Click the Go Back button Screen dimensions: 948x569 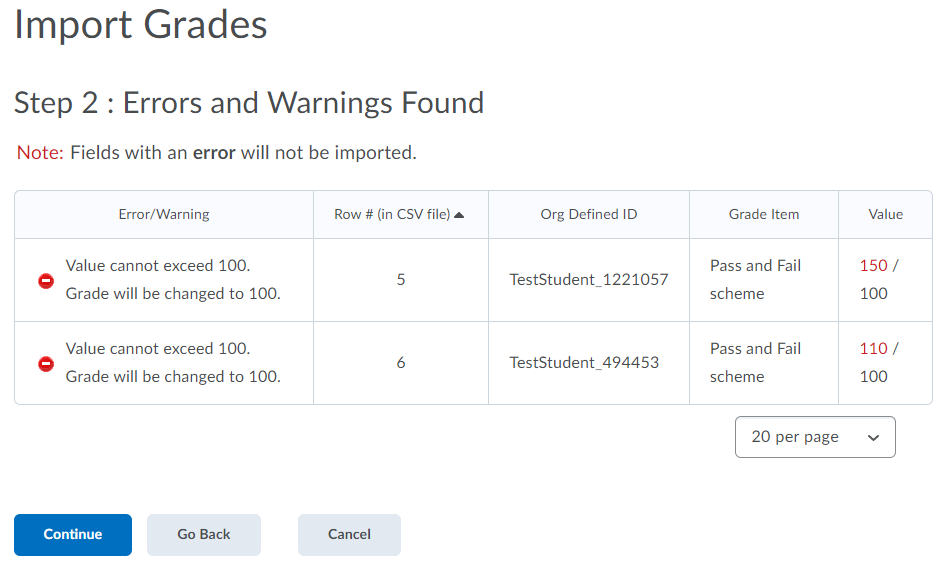pyautogui.click(x=204, y=535)
